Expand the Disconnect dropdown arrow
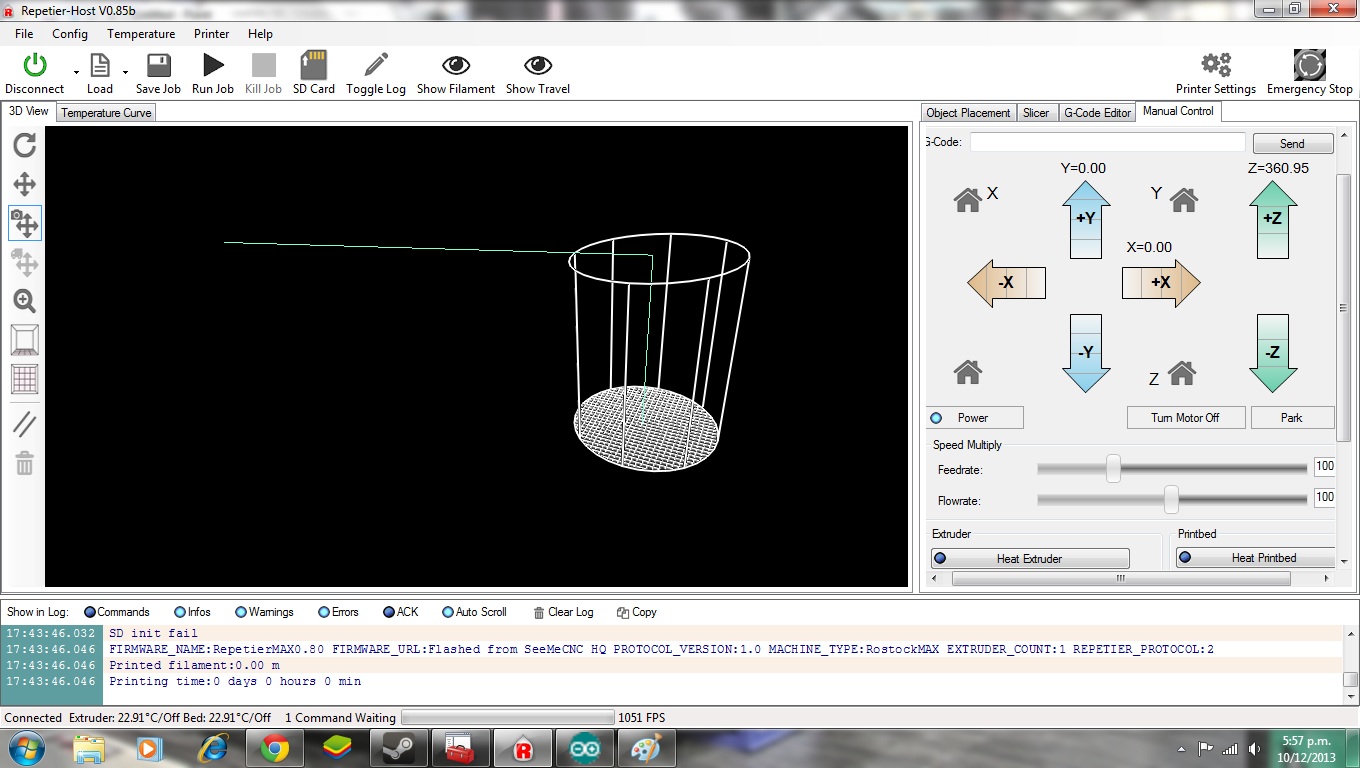This screenshot has height=768, width=1360. click(76, 72)
